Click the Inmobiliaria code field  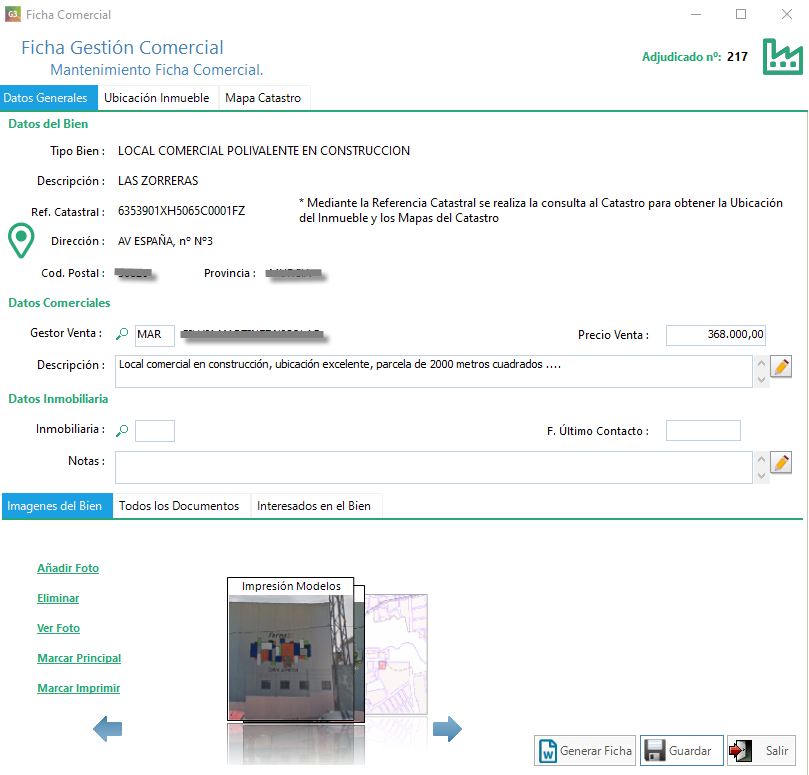(155, 431)
